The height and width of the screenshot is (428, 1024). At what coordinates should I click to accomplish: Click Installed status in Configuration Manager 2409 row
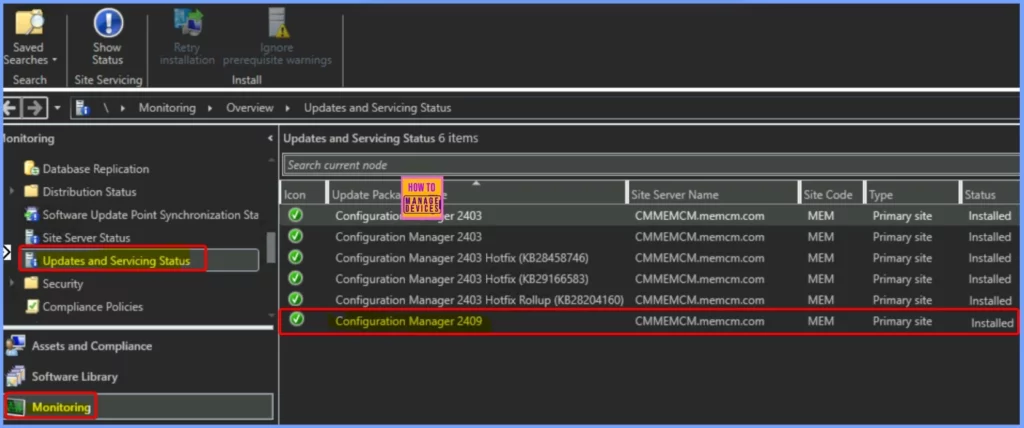pyautogui.click(x=992, y=323)
